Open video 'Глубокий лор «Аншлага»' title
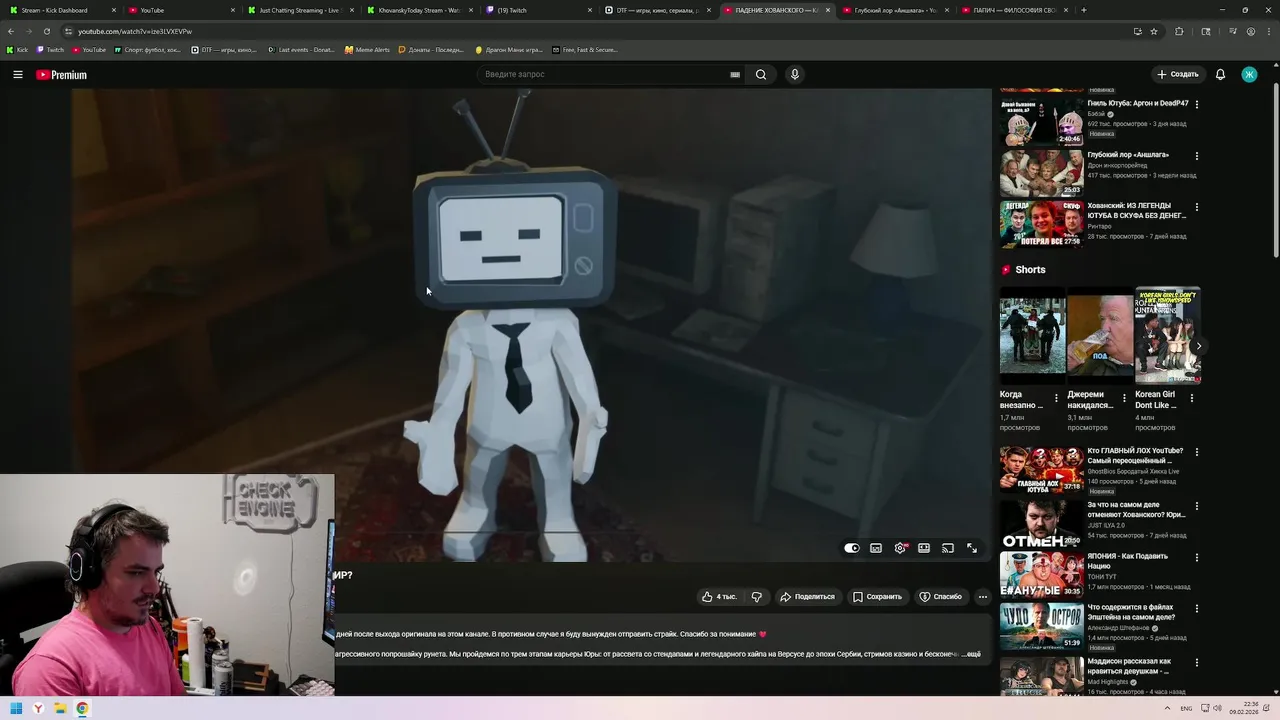The height and width of the screenshot is (720, 1280). (1128, 155)
